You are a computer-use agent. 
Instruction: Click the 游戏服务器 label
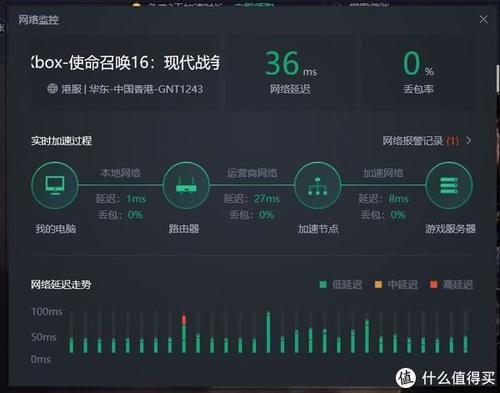pyautogui.click(x=450, y=229)
